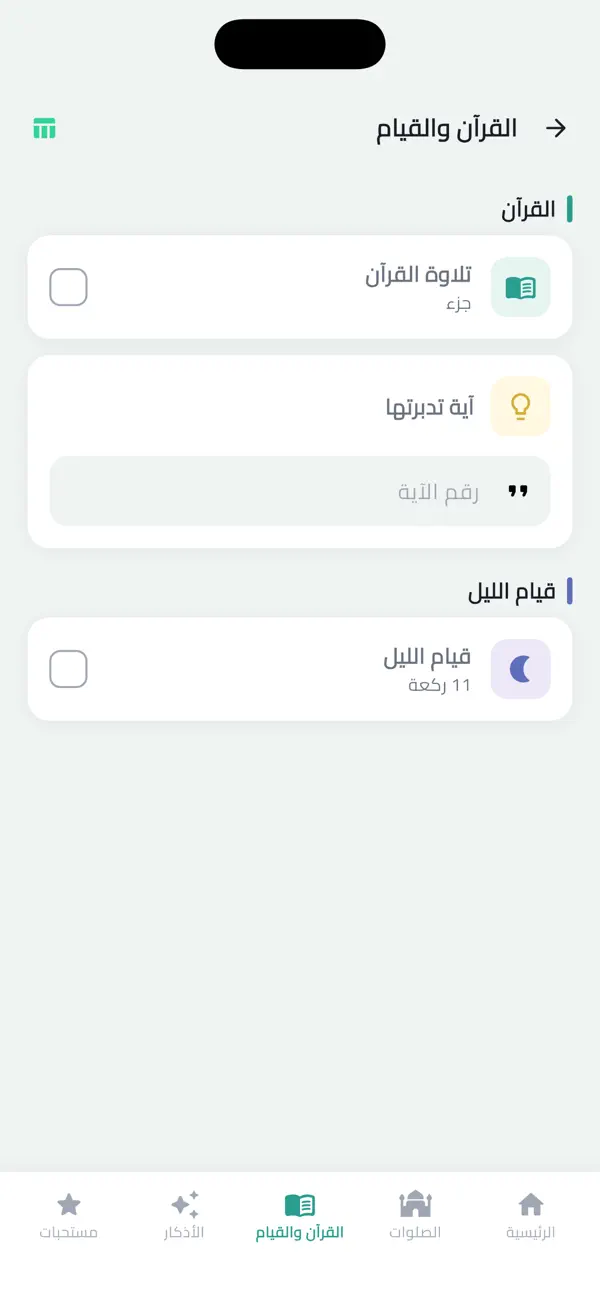Switch to the القرآن والقيام tab
This screenshot has width=600, height=1300.
(299, 1215)
